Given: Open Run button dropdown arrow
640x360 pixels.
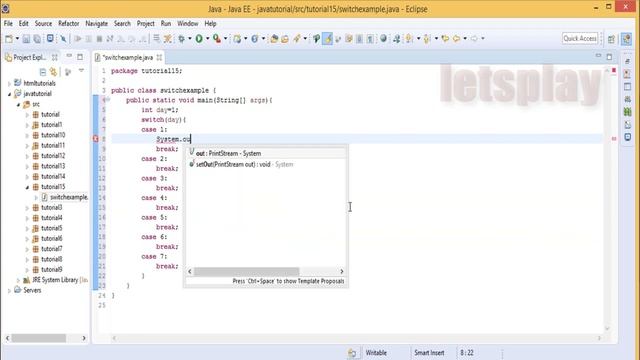Looking at the screenshot, I should coord(207,39).
